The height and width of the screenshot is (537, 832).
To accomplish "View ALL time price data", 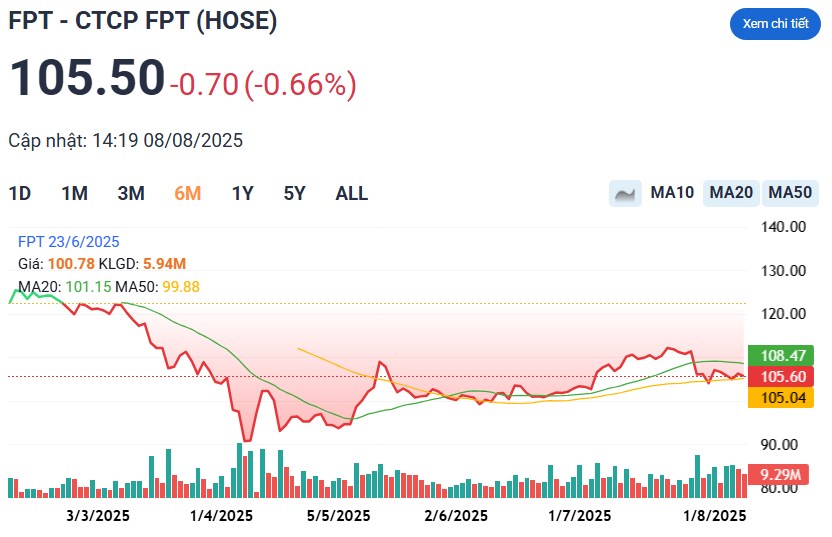I will click(351, 194).
